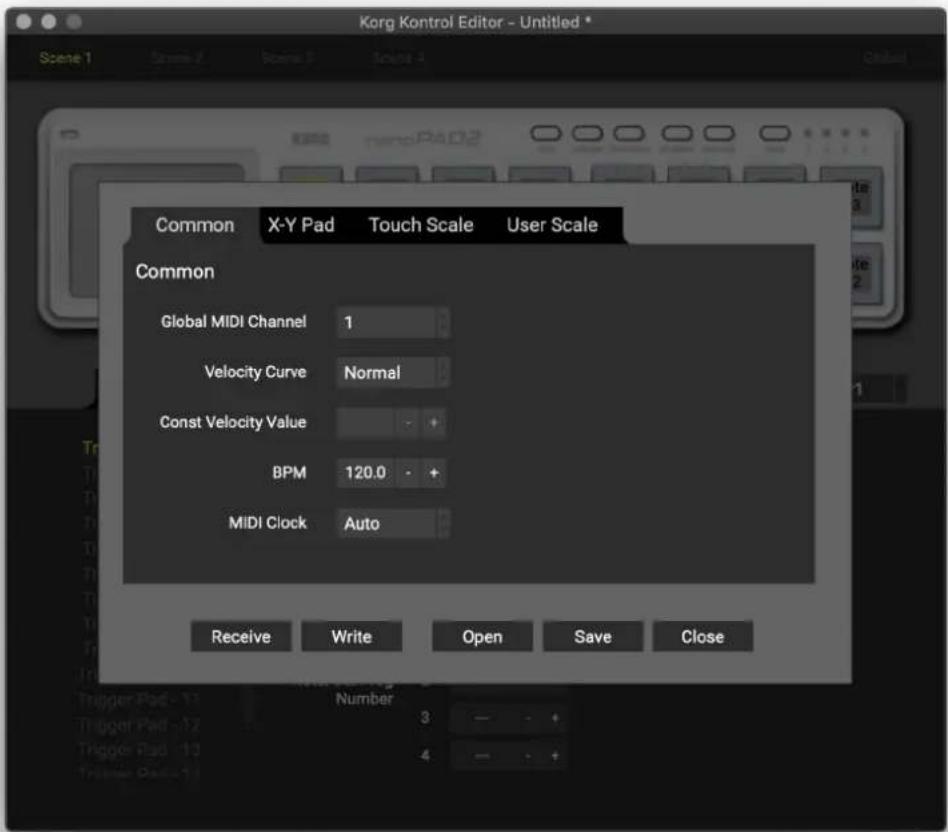This screenshot has width=948, height=832.
Task: Open the Global MIDI Channel dropdown
Action: (x=393, y=322)
